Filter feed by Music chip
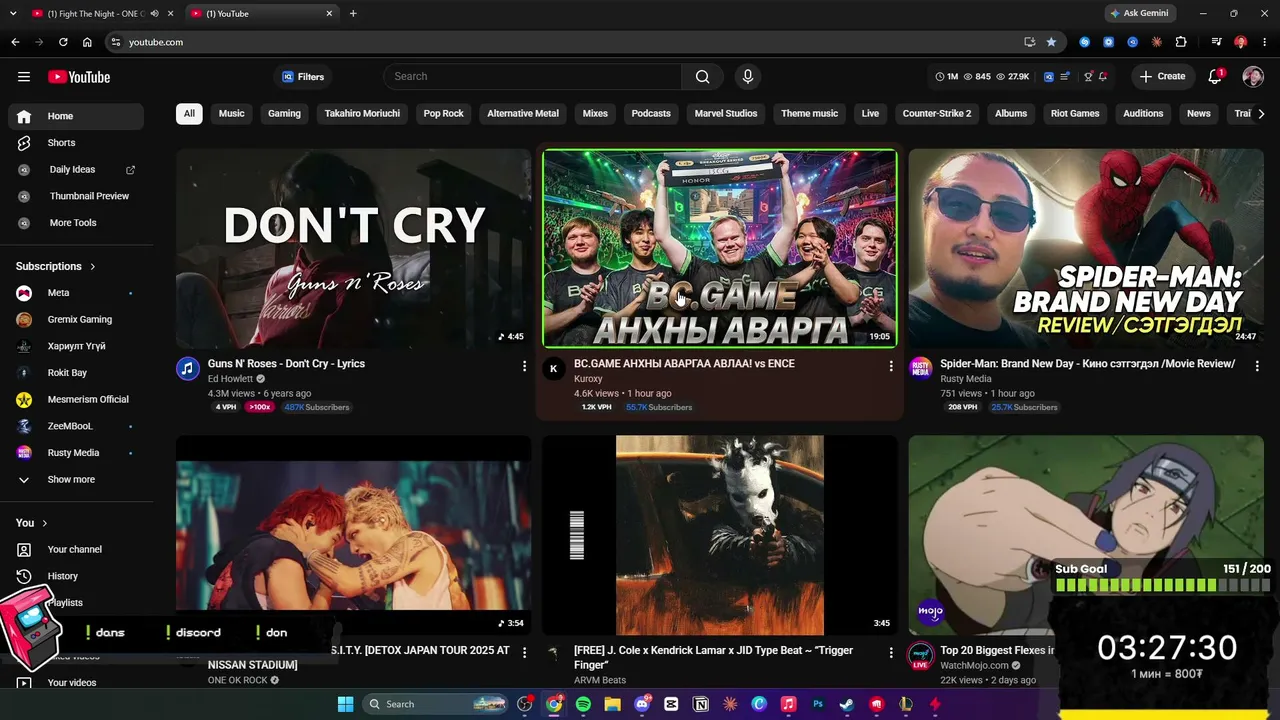 click(x=231, y=114)
